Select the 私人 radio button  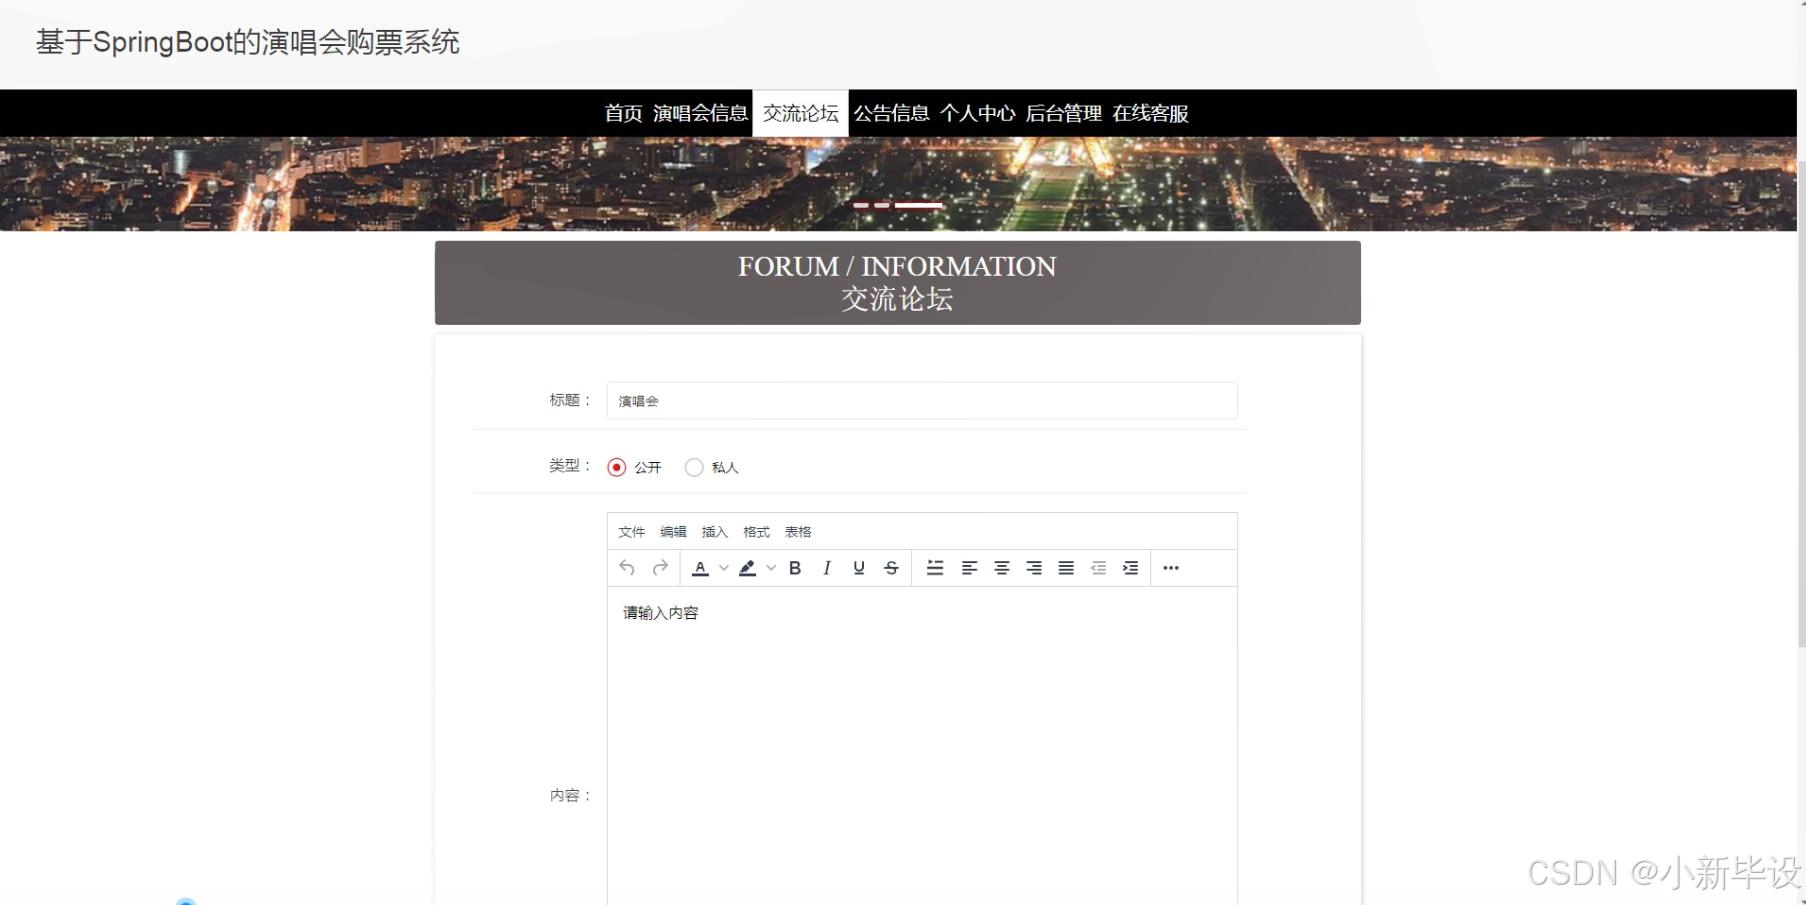(694, 467)
